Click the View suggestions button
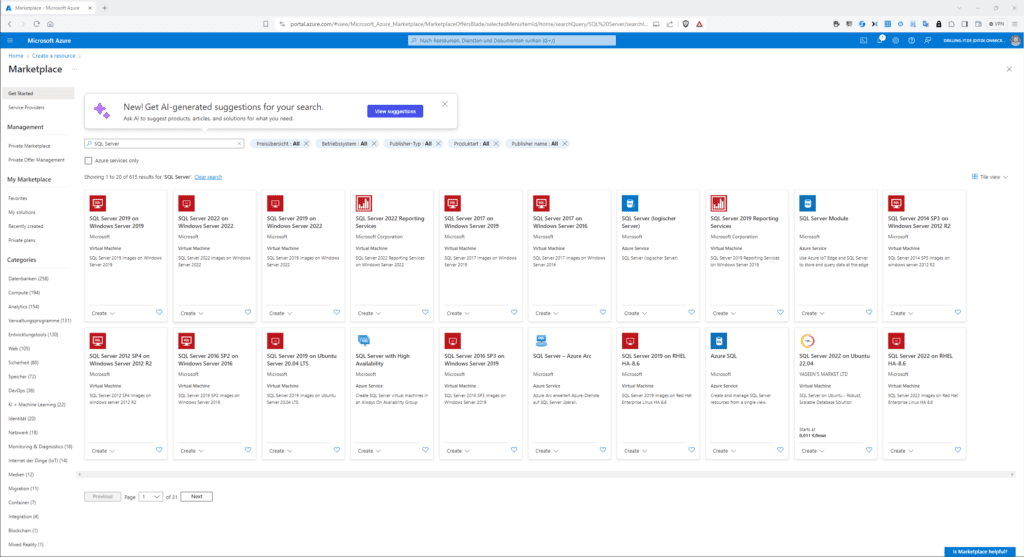 [395, 111]
